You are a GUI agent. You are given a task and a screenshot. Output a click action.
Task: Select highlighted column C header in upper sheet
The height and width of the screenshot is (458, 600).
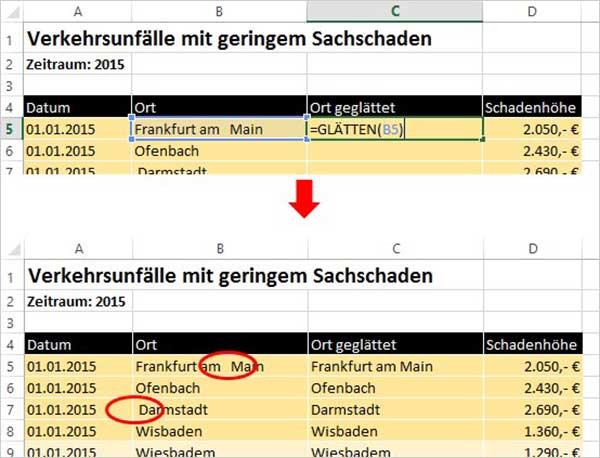[395, 11]
